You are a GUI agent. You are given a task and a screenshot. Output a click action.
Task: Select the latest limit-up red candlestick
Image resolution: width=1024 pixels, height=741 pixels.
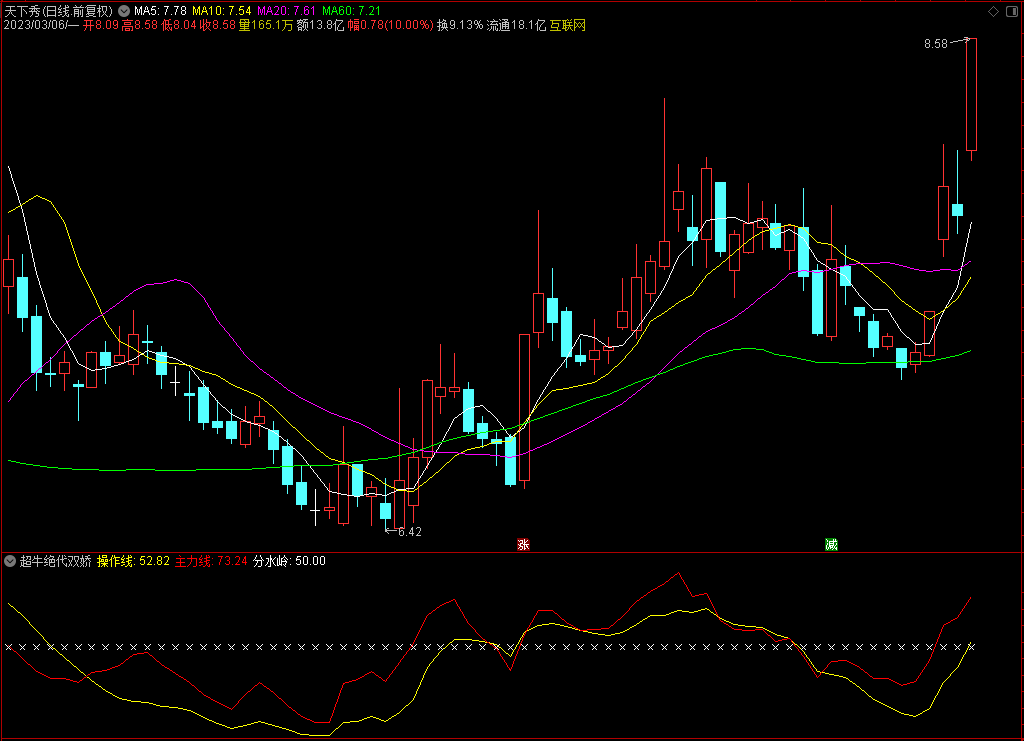pos(971,95)
